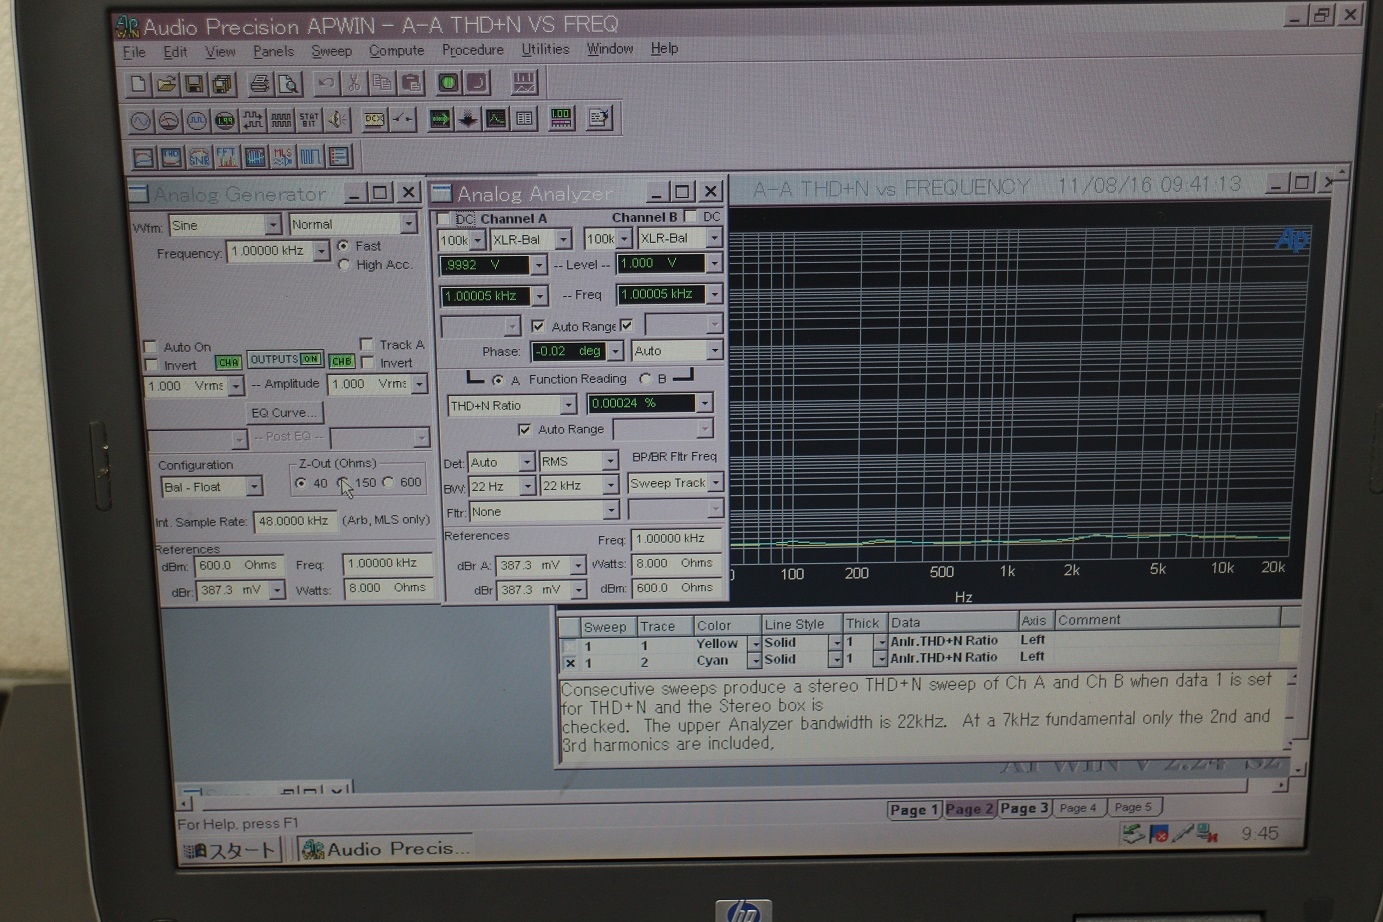1383x922 pixels.
Task: Toggle THD+N function Auto Range checkbox
Action: [524, 429]
